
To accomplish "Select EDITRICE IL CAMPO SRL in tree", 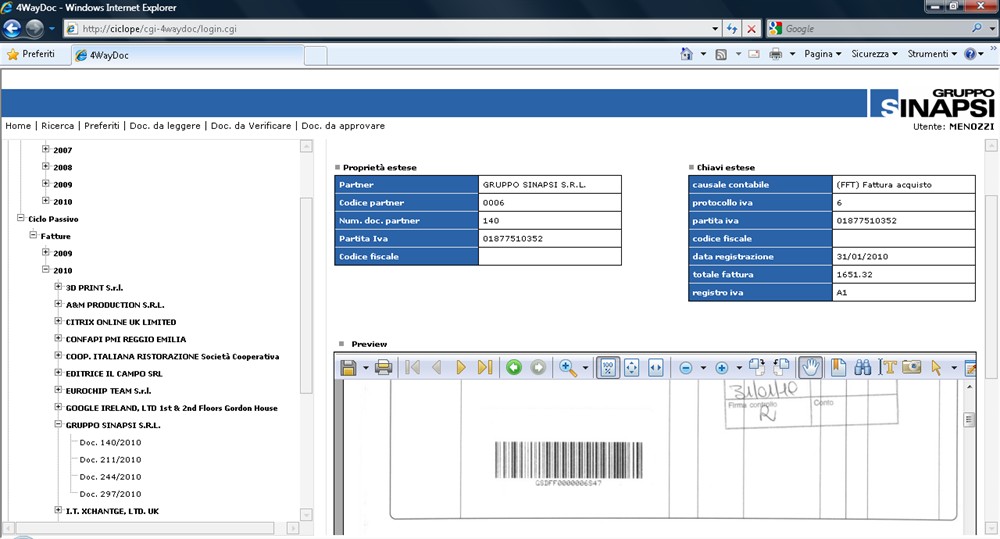I will pyautogui.click(x=114, y=373).
